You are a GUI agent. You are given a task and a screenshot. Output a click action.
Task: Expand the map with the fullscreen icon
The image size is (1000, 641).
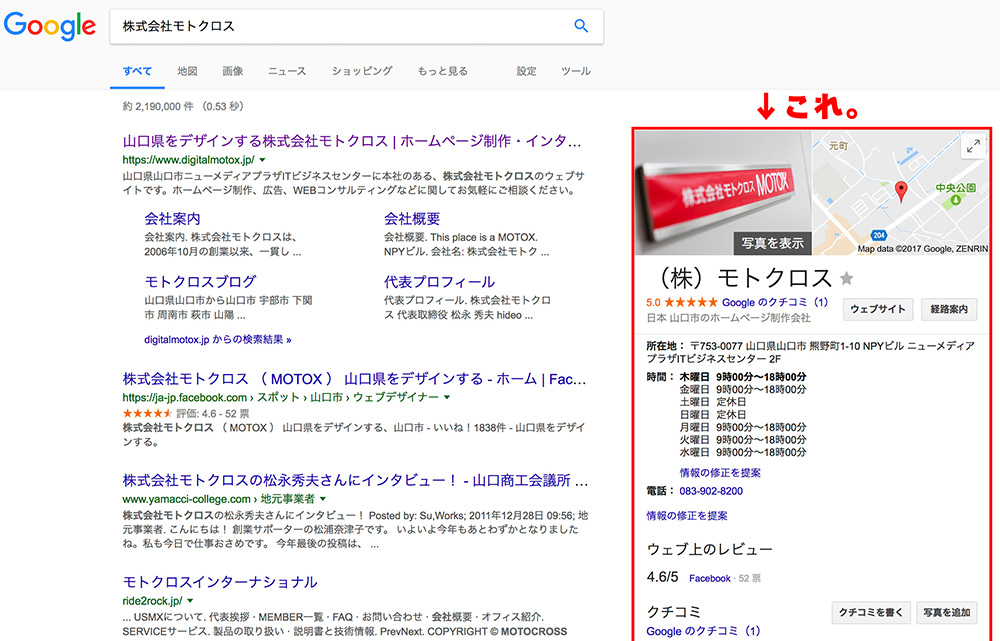(x=973, y=146)
